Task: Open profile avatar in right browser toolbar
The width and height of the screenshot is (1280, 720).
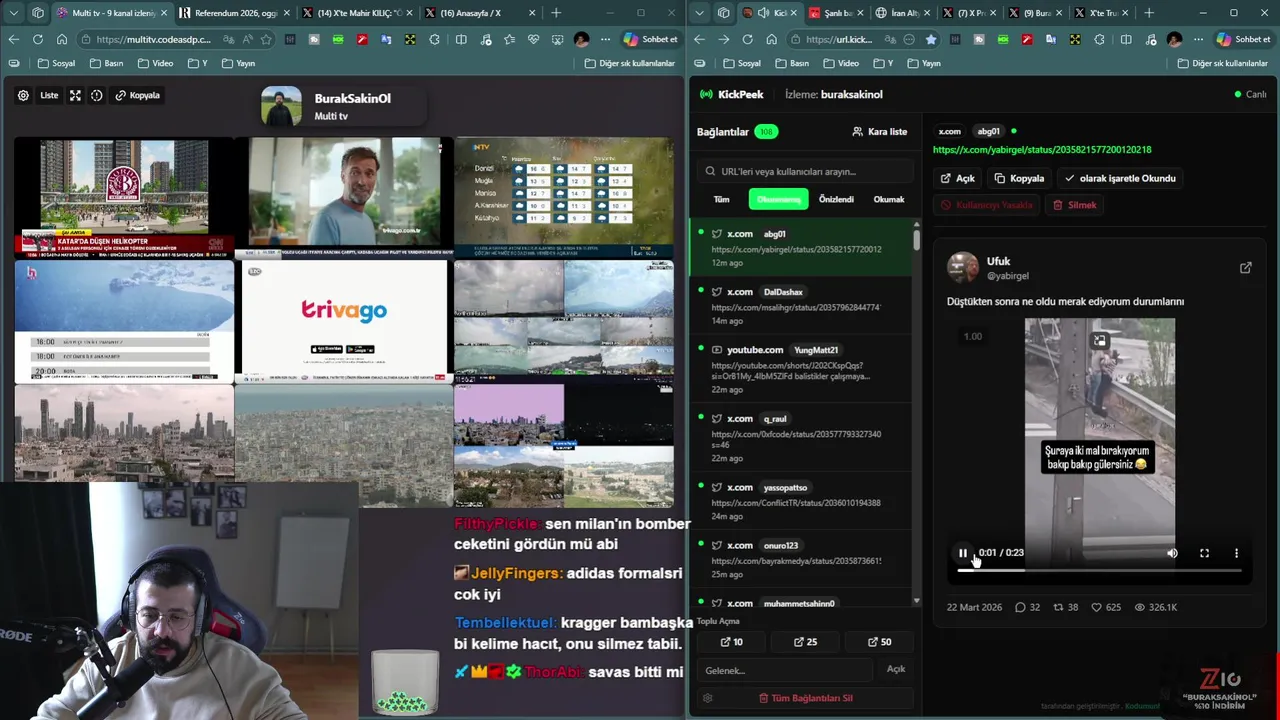Action: point(1174,39)
